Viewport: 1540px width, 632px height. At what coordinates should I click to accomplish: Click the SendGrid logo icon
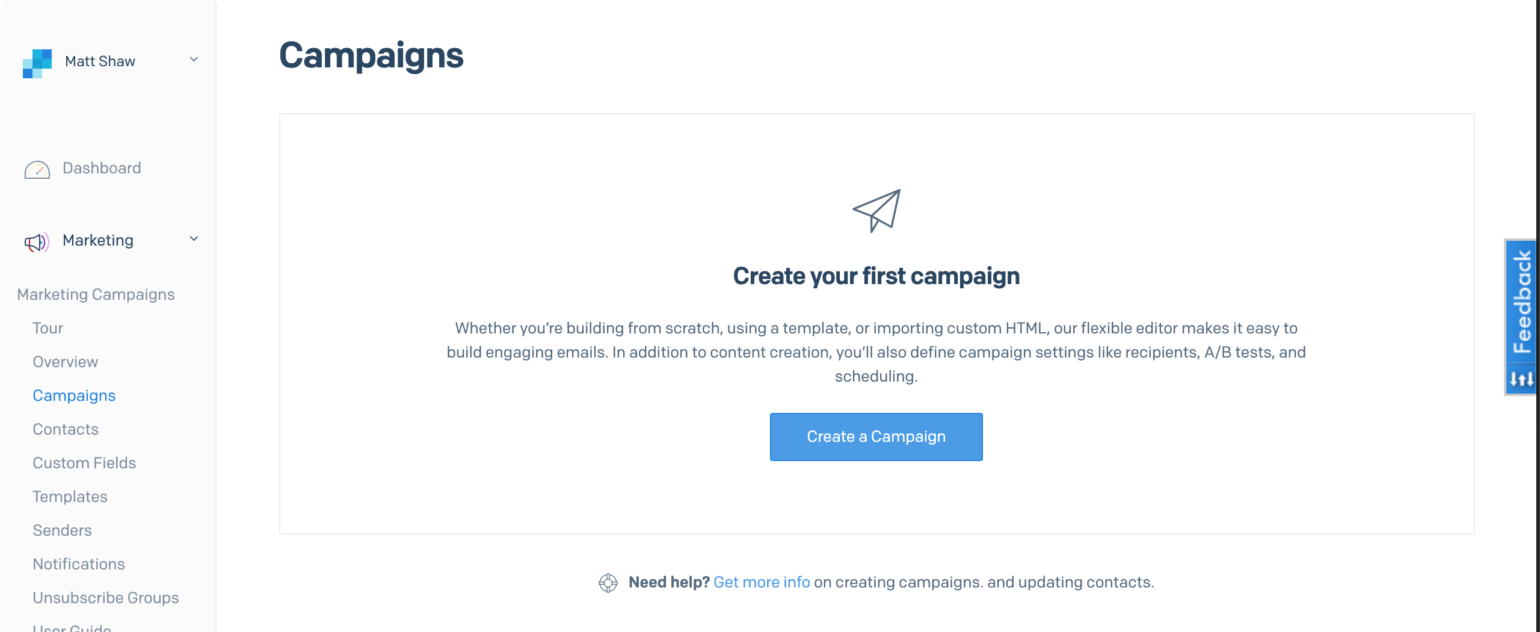[37, 63]
